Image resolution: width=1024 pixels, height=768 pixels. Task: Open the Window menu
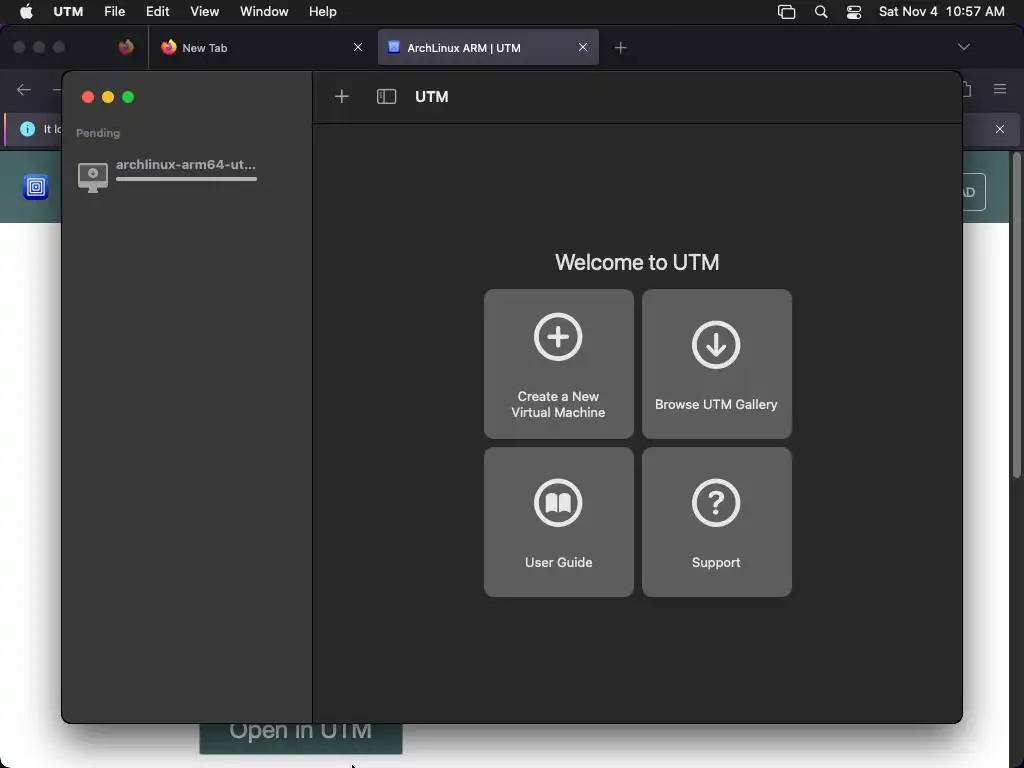[264, 12]
